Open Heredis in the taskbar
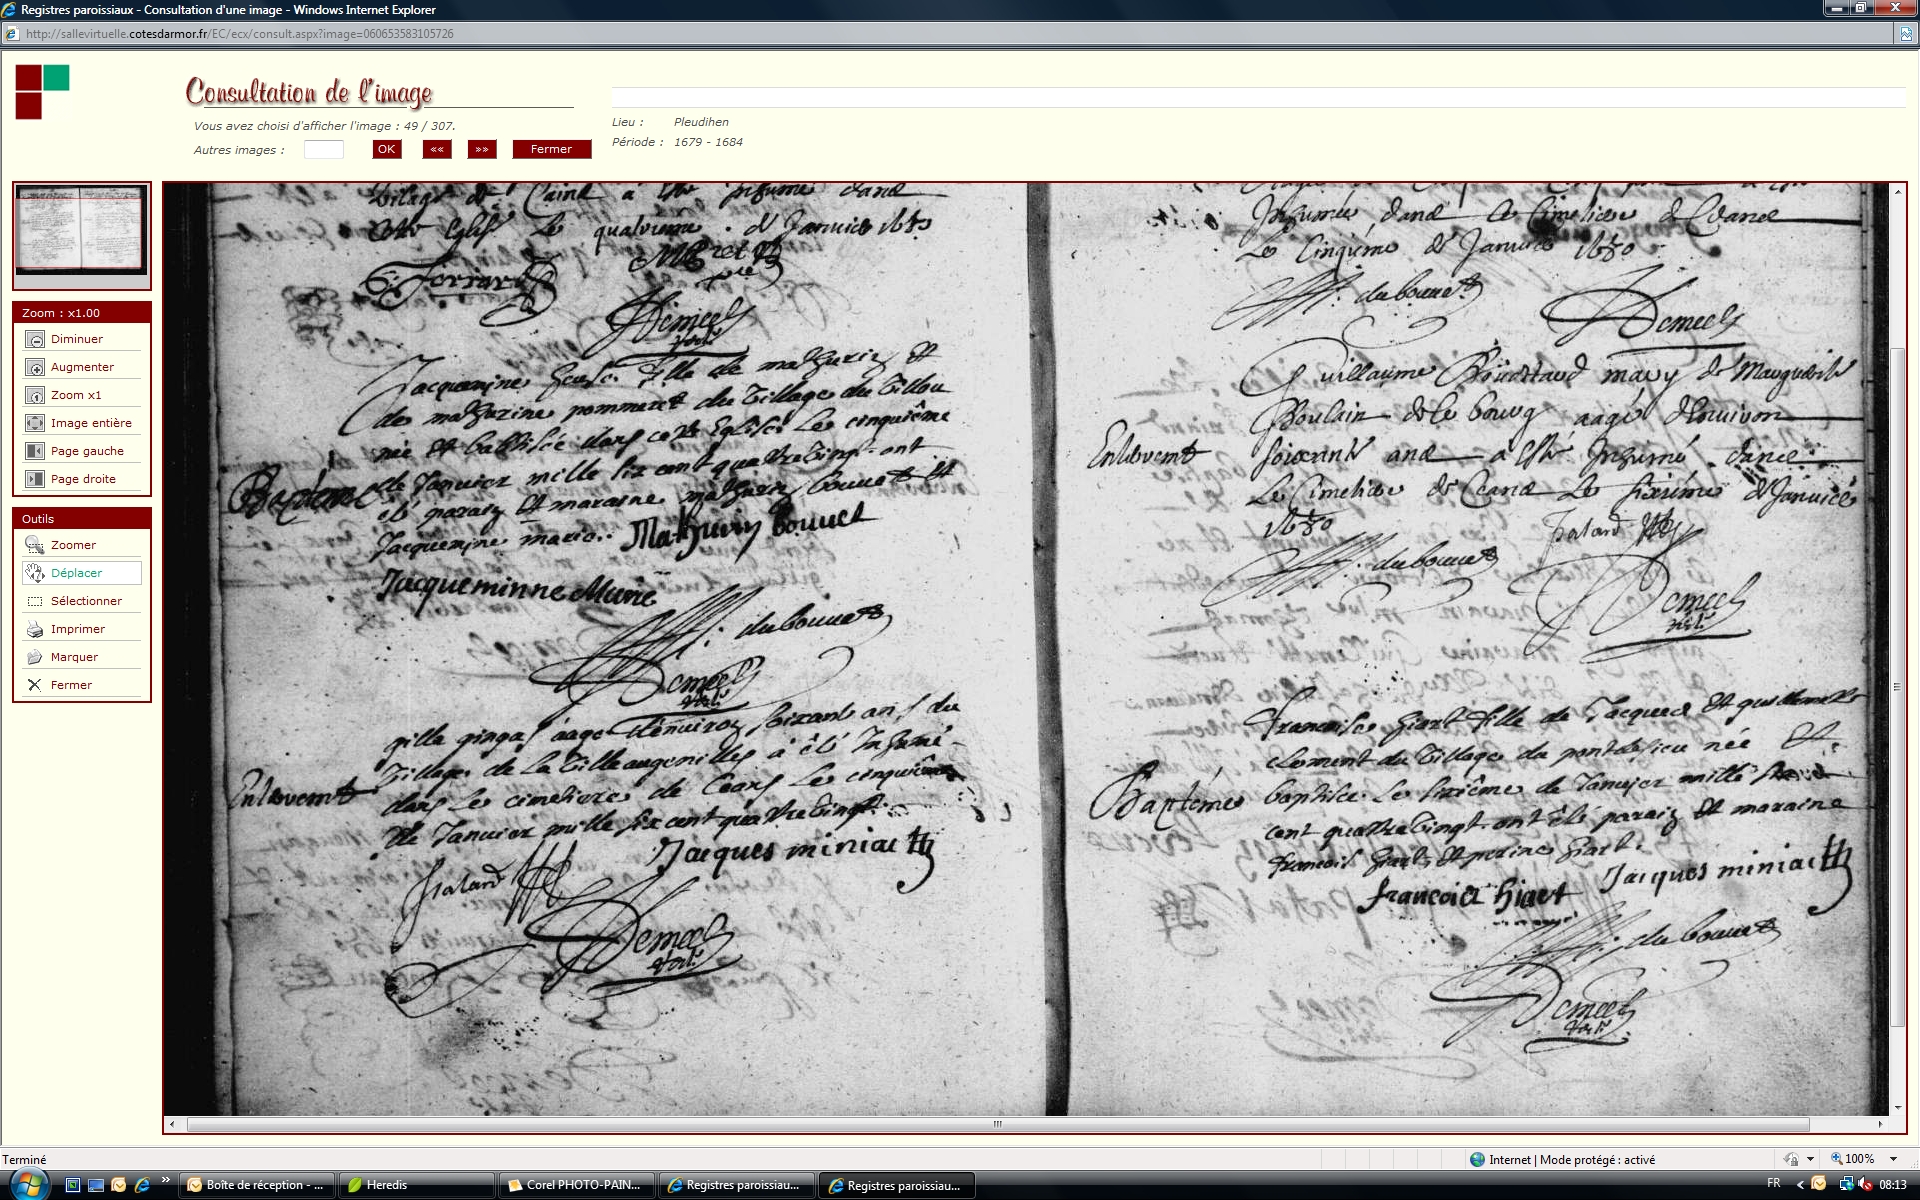The height and width of the screenshot is (1200, 1920). click(415, 1185)
